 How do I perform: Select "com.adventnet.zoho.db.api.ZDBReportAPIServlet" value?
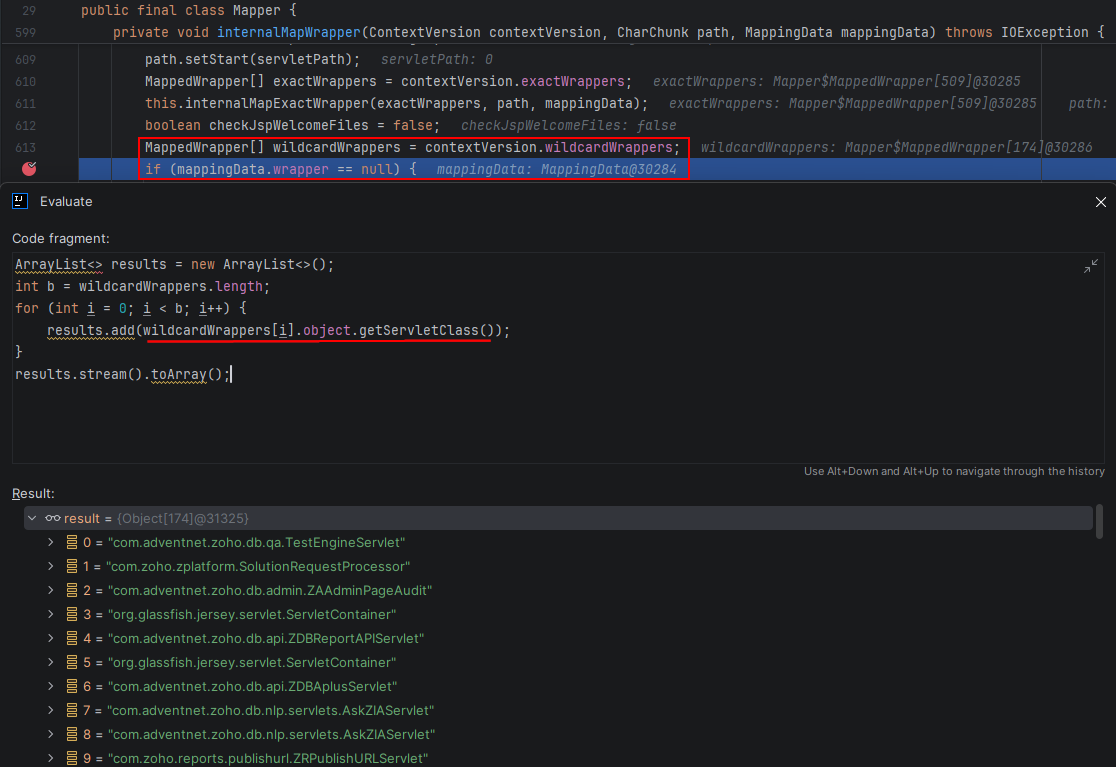click(x=265, y=638)
